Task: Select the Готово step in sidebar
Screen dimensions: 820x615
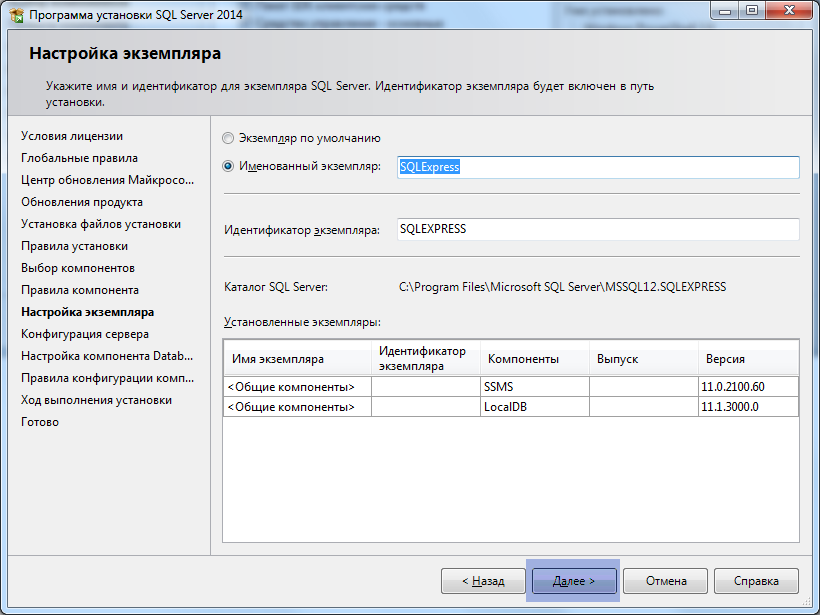Action: pos(40,422)
